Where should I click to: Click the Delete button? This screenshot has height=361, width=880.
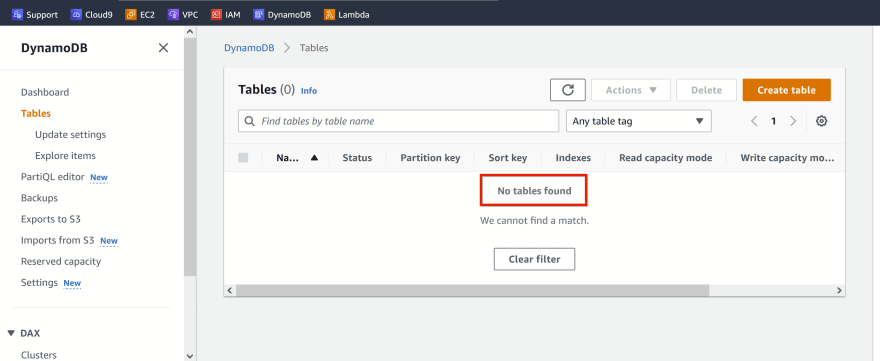(706, 90)
